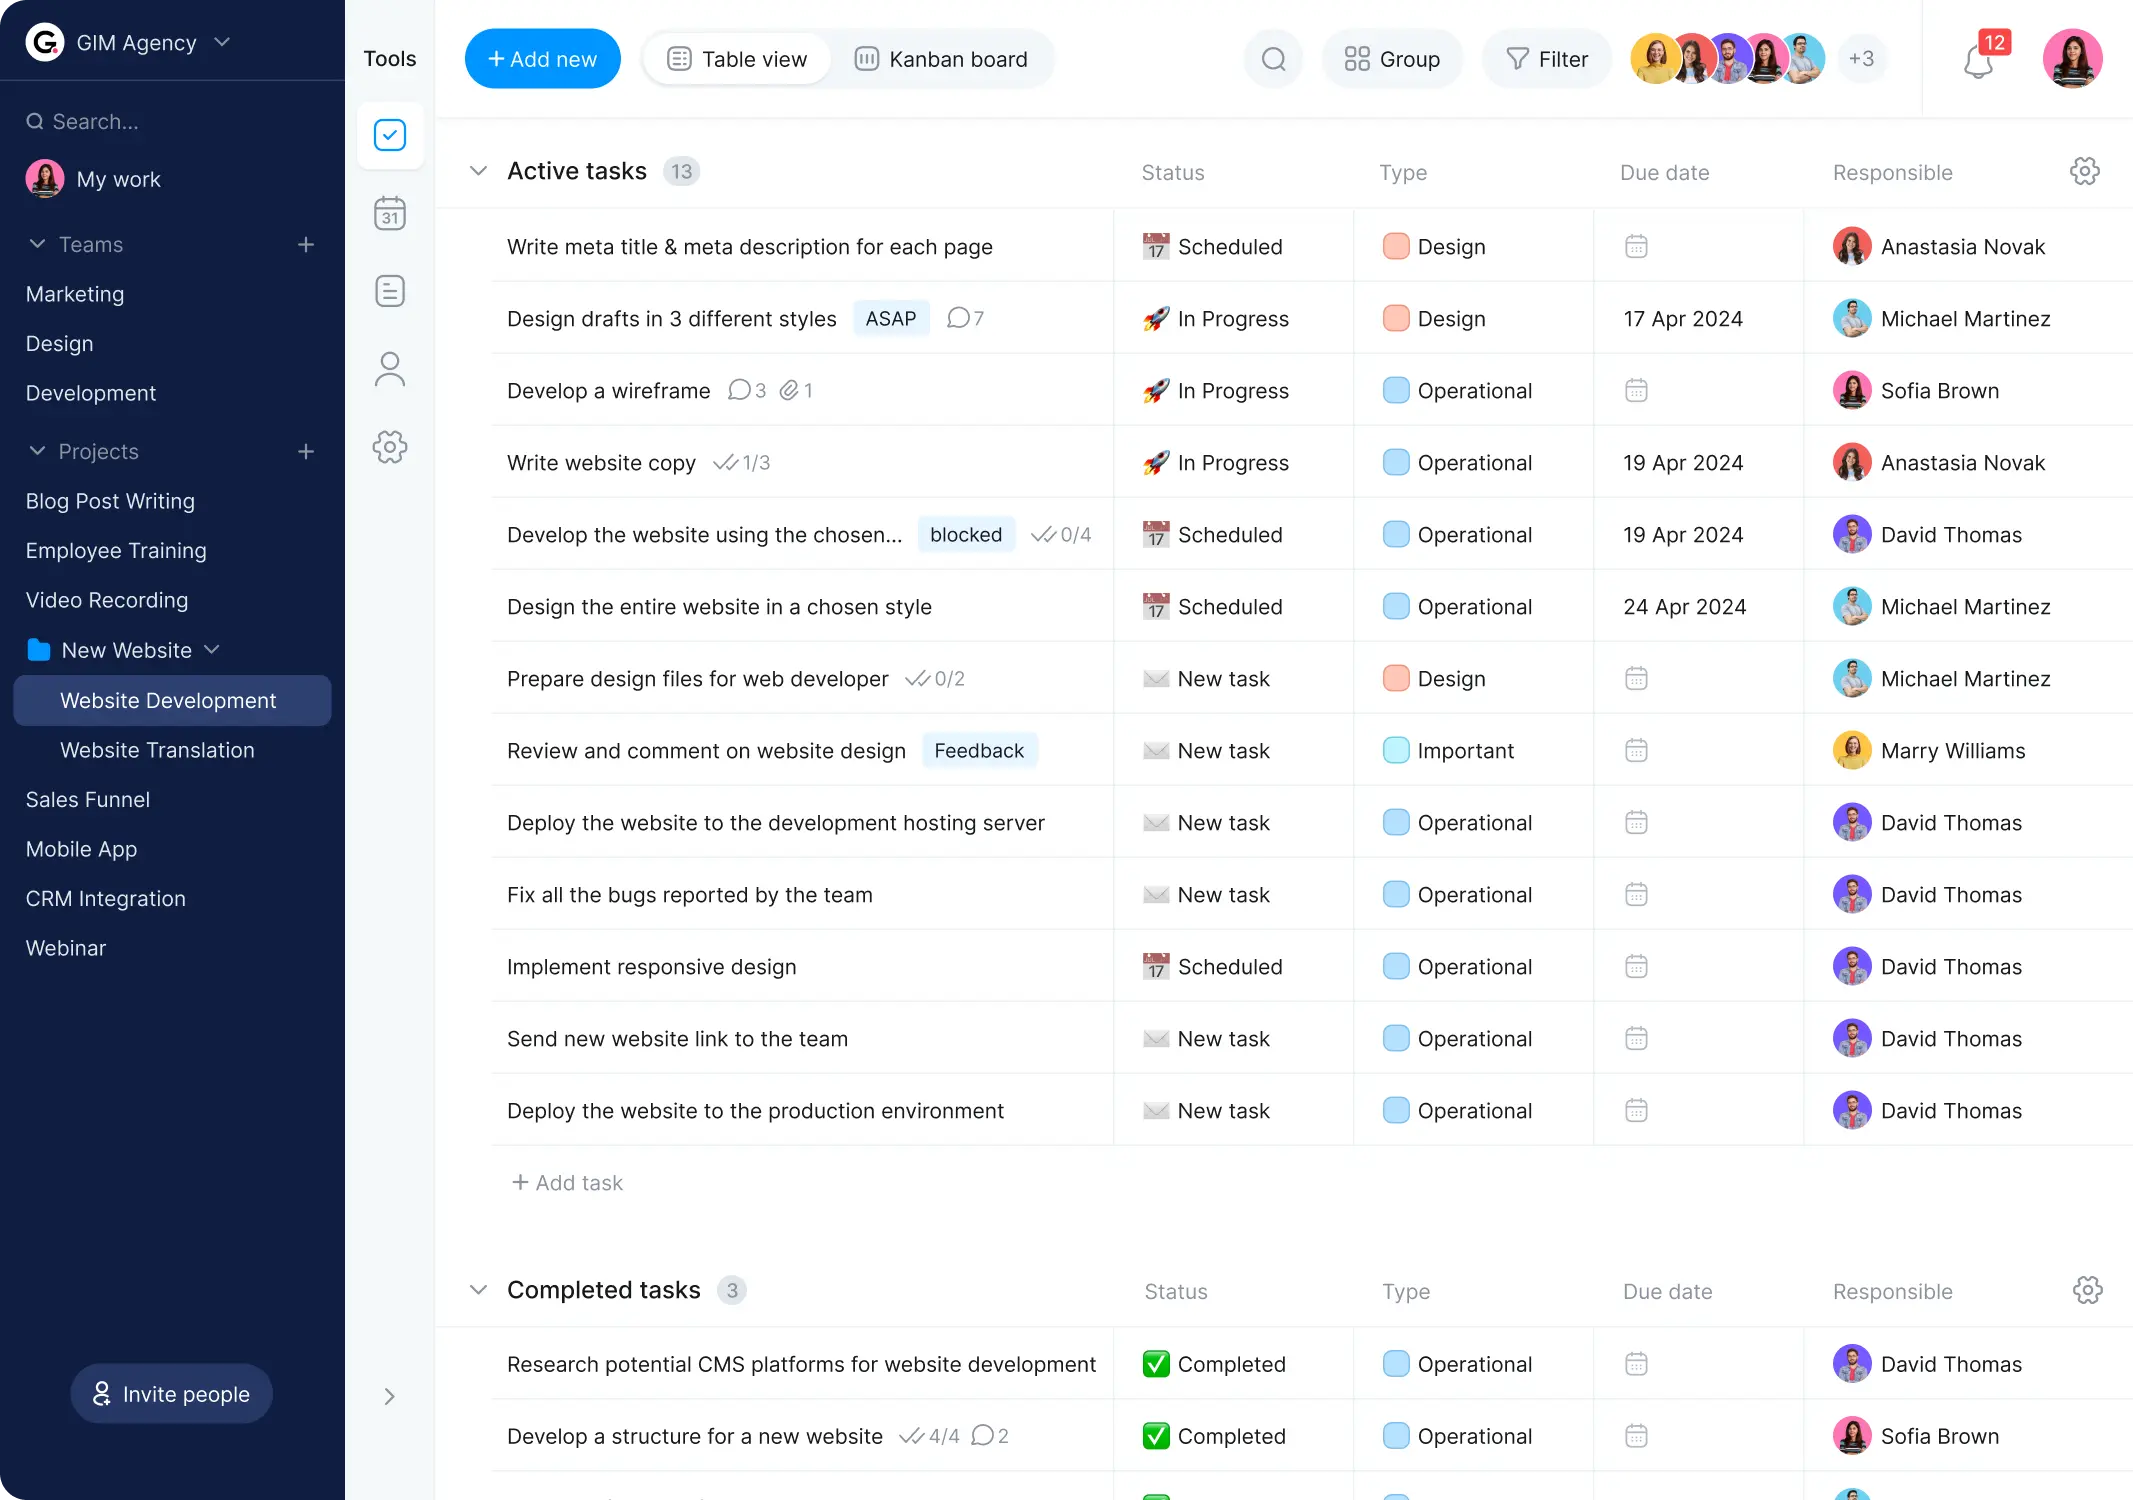The image size is (2133, 1500).
Task: Open the New Website folder icon
Action: coord(39,650)
